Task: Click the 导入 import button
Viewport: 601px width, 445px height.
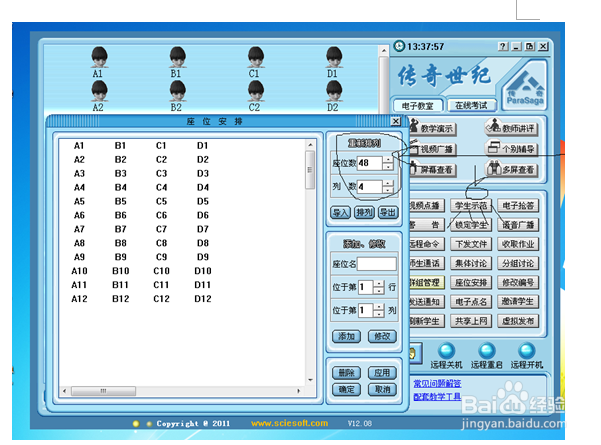Action: click(x=340, y=212)
